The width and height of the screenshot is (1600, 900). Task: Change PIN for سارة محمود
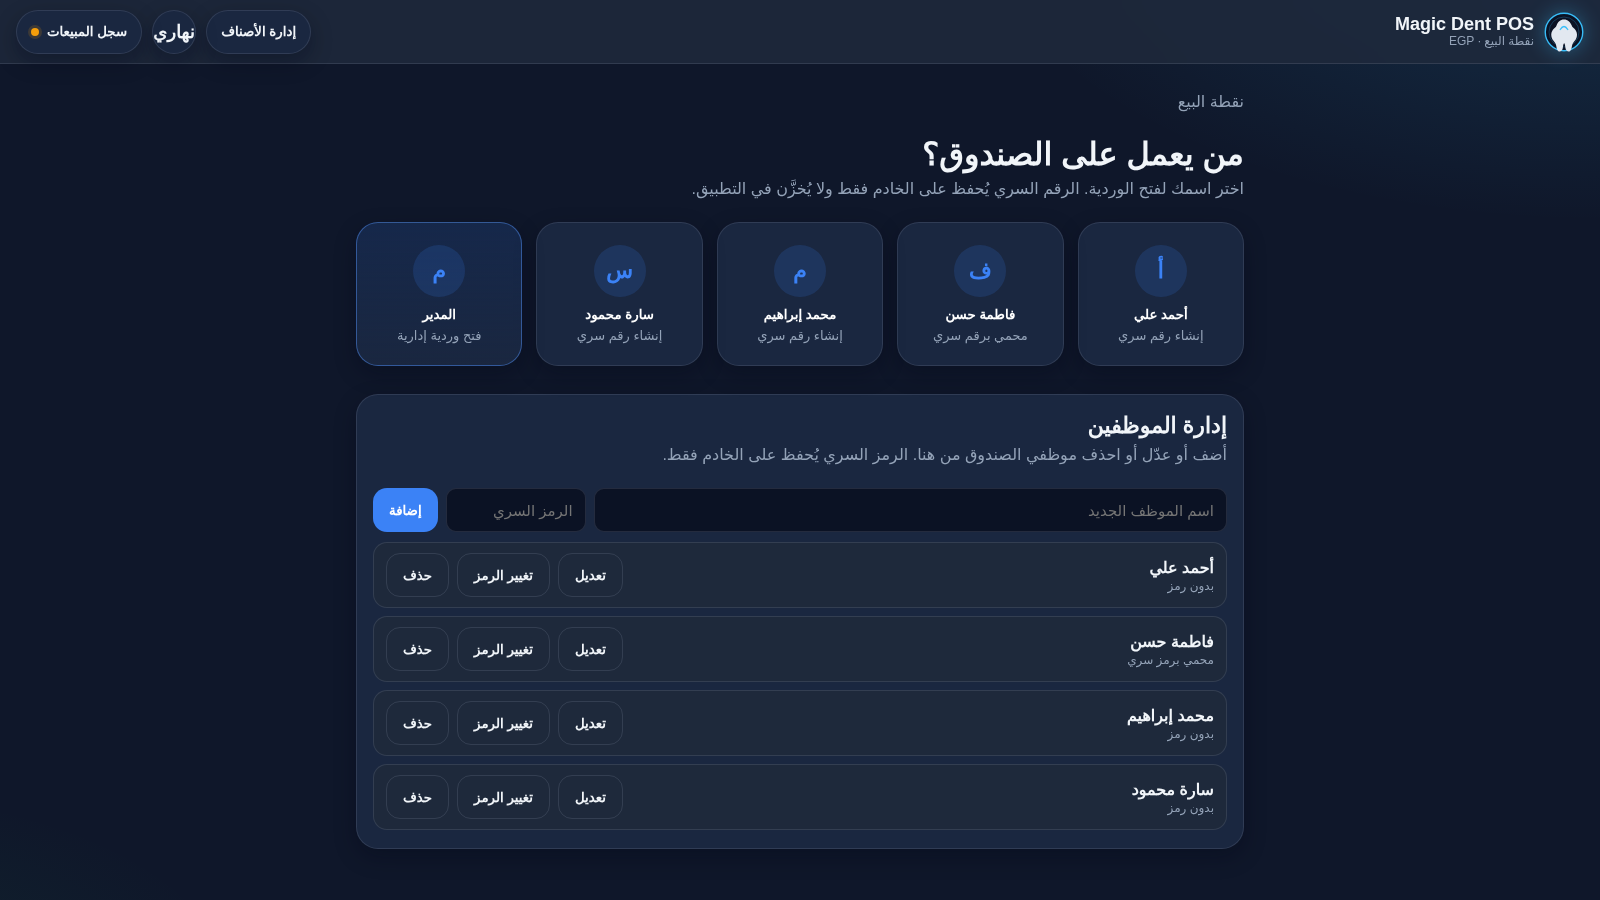point(503,797)
